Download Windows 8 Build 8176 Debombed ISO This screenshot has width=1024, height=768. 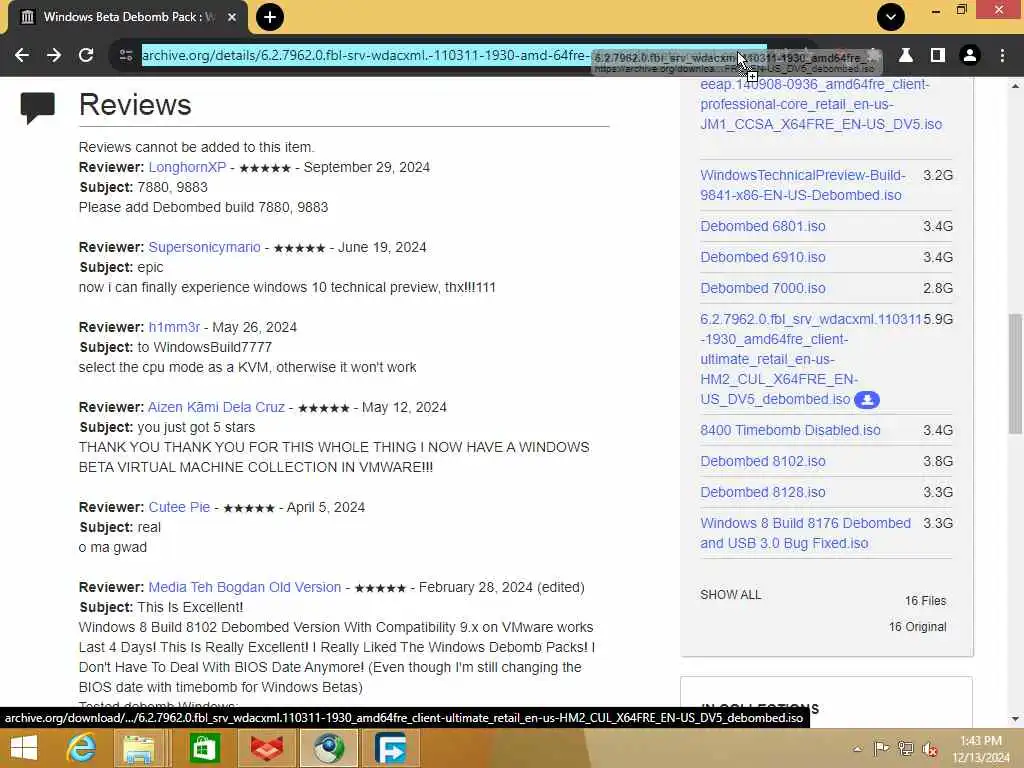[805, 533]
